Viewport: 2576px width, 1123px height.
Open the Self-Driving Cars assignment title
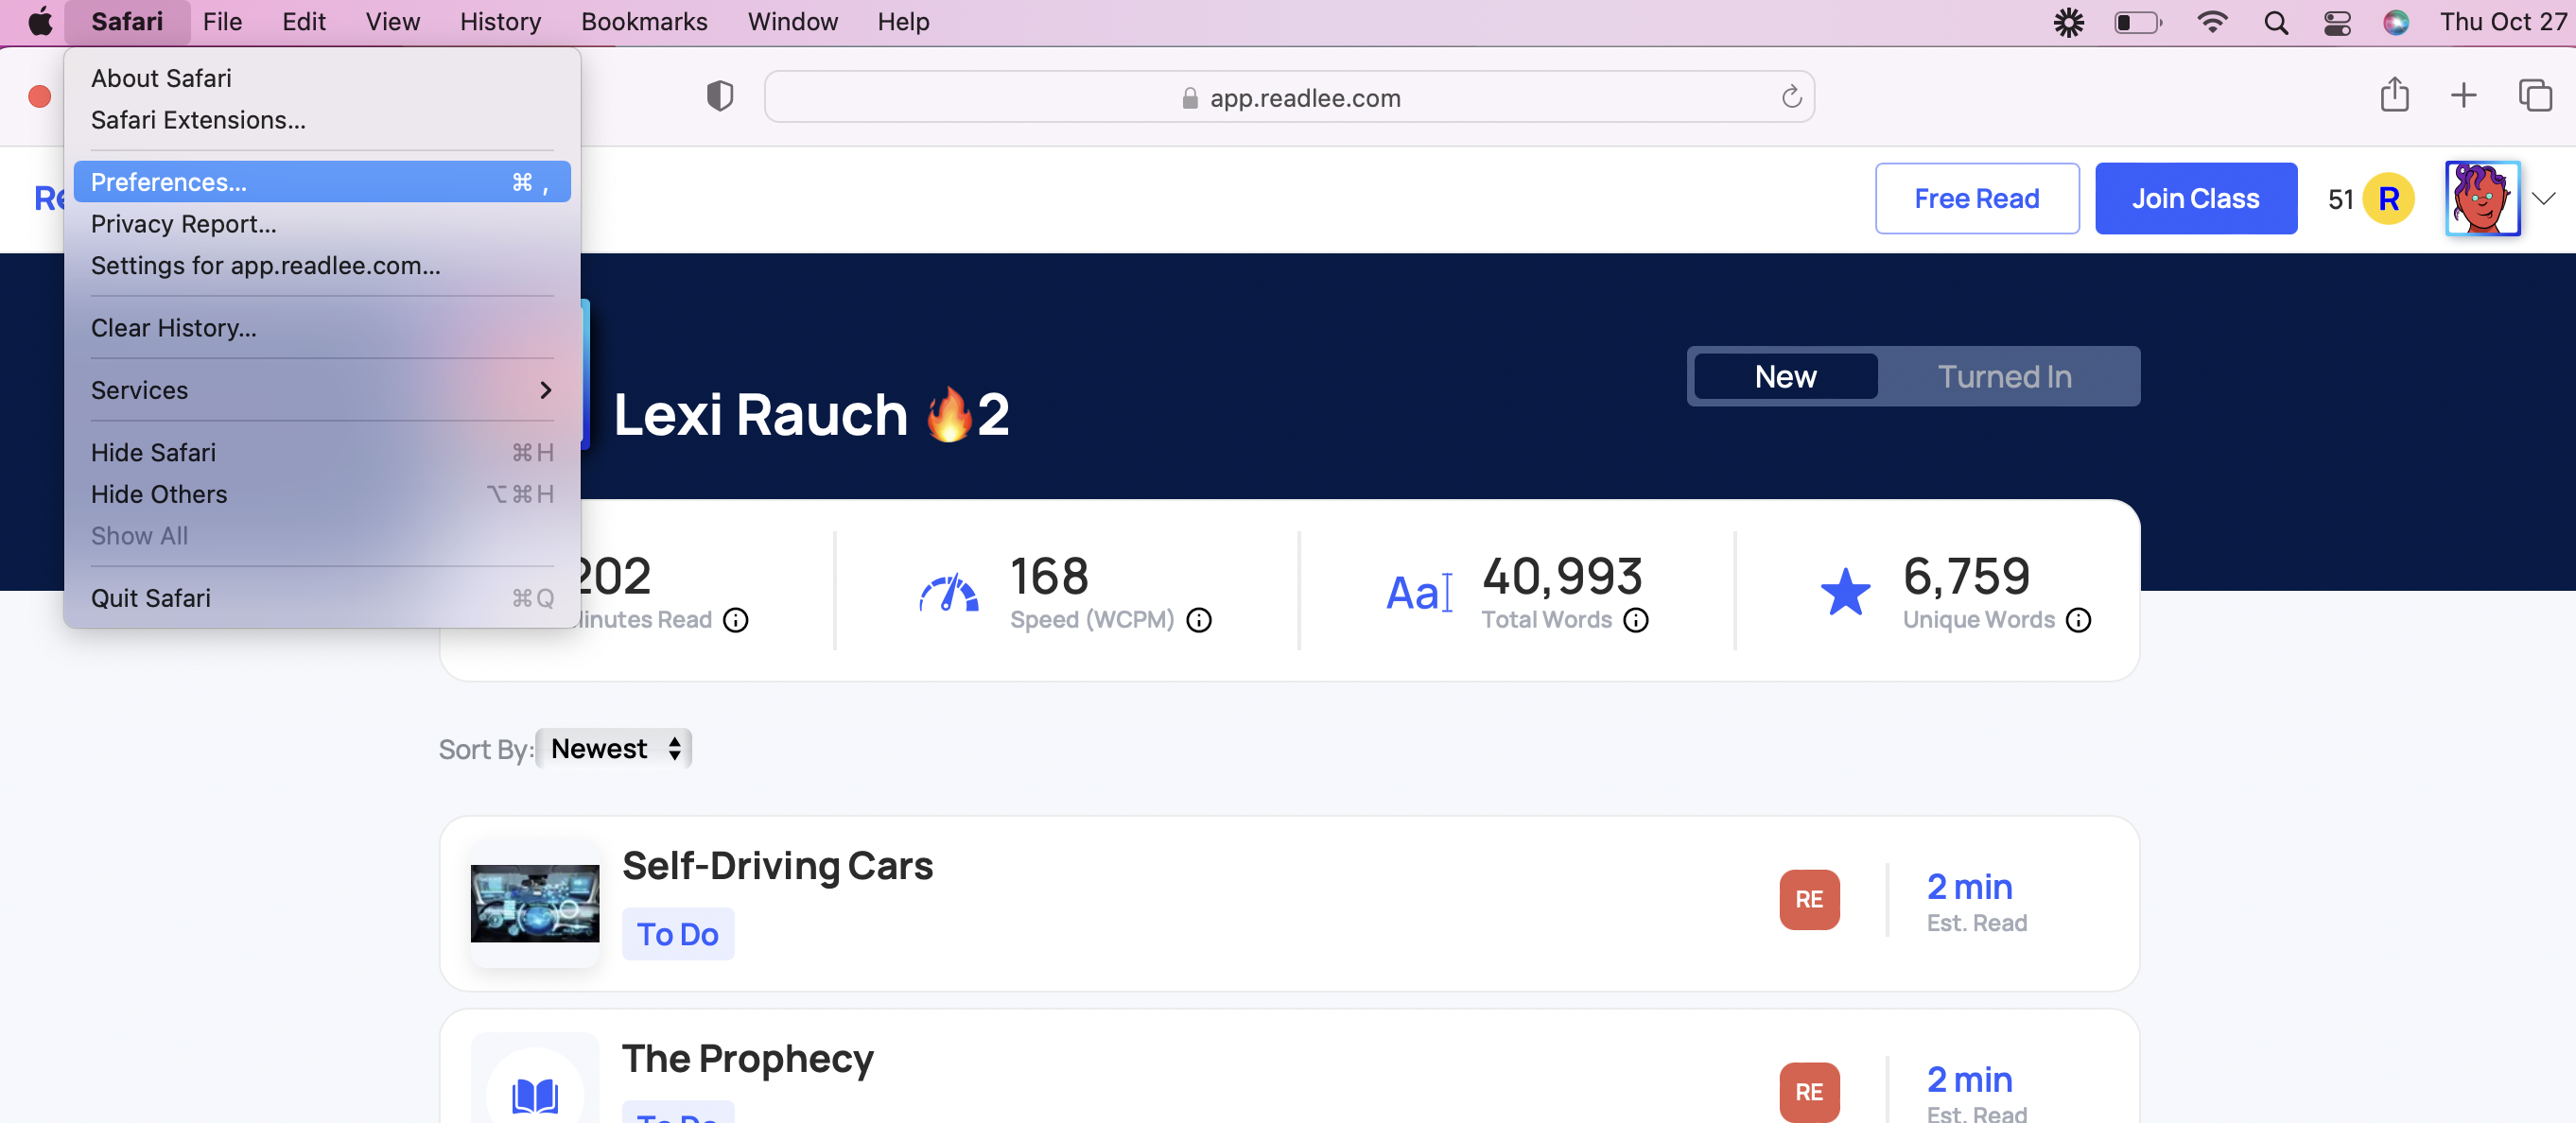point(777,866)
